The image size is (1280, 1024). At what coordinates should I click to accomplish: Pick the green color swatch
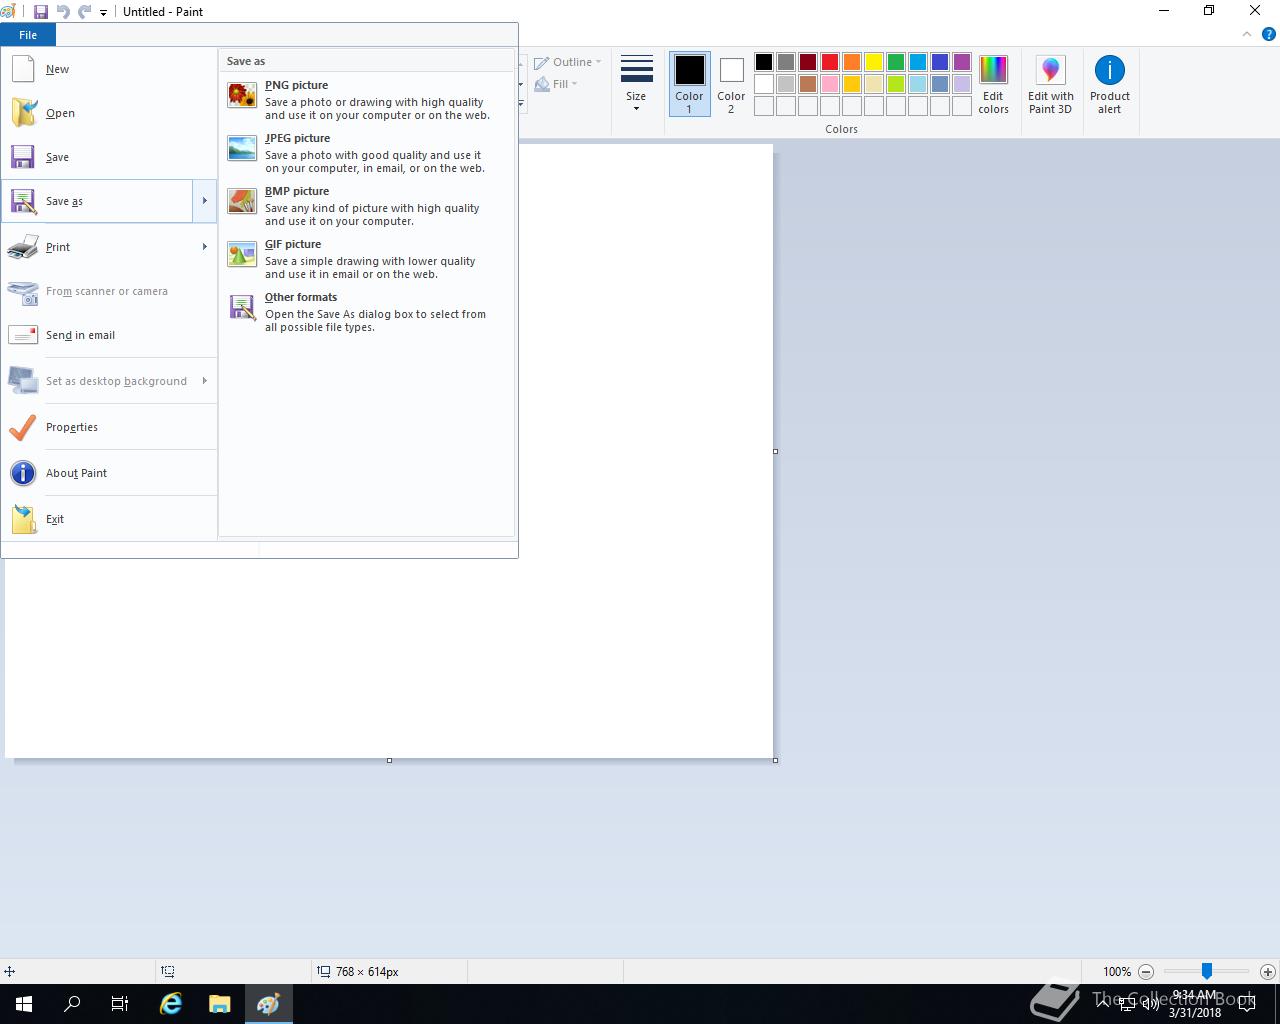[896, 62]
